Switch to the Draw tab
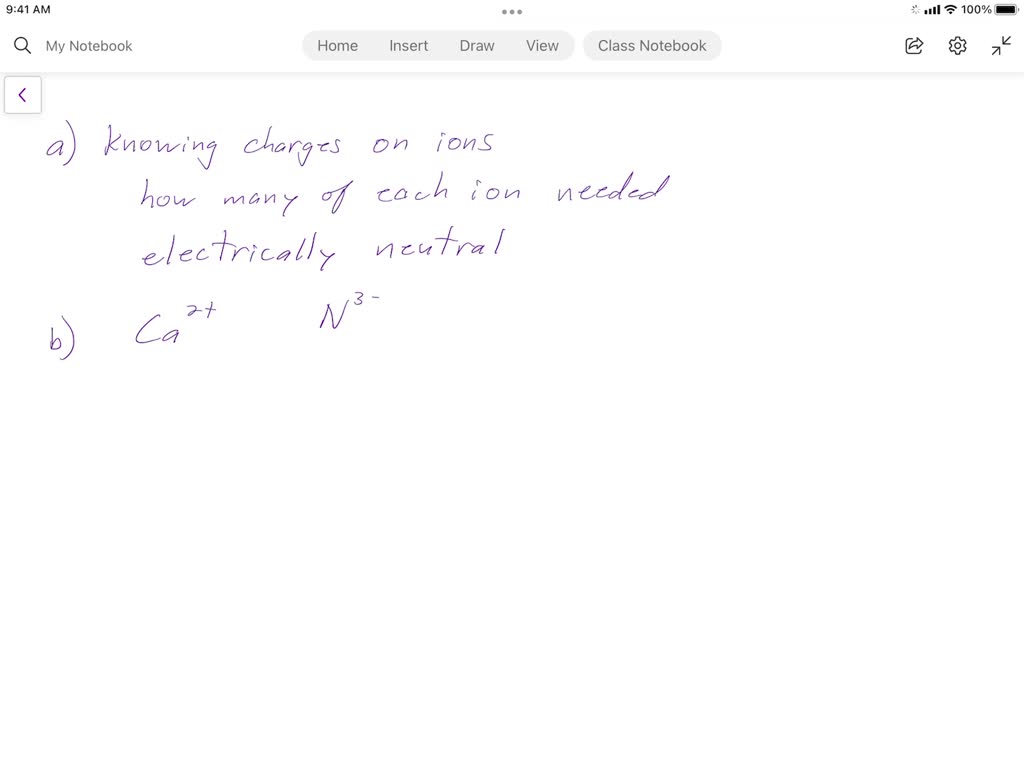Viewport: 1024px width, 768px height. (477, 45)
